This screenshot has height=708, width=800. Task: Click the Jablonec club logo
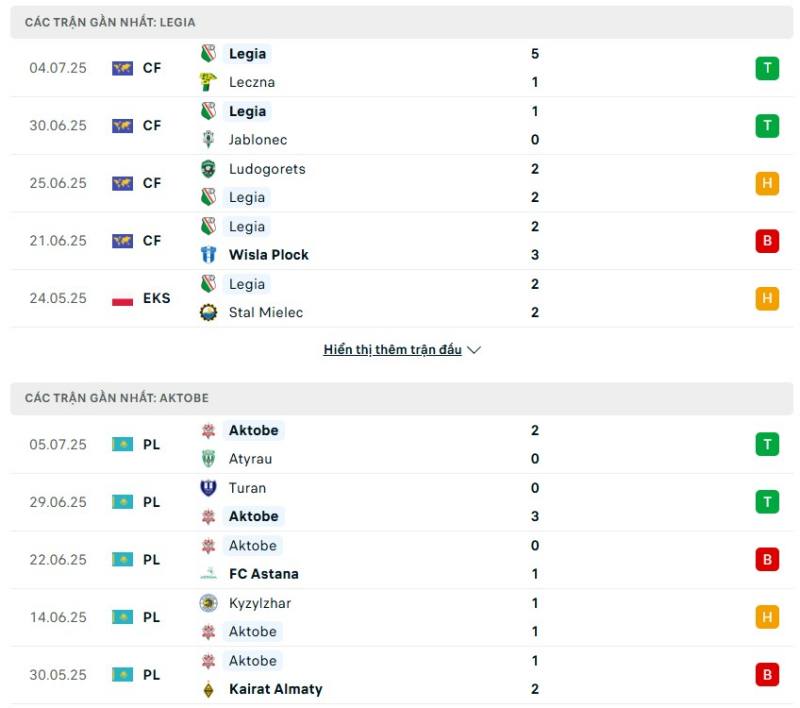point(208,139)
